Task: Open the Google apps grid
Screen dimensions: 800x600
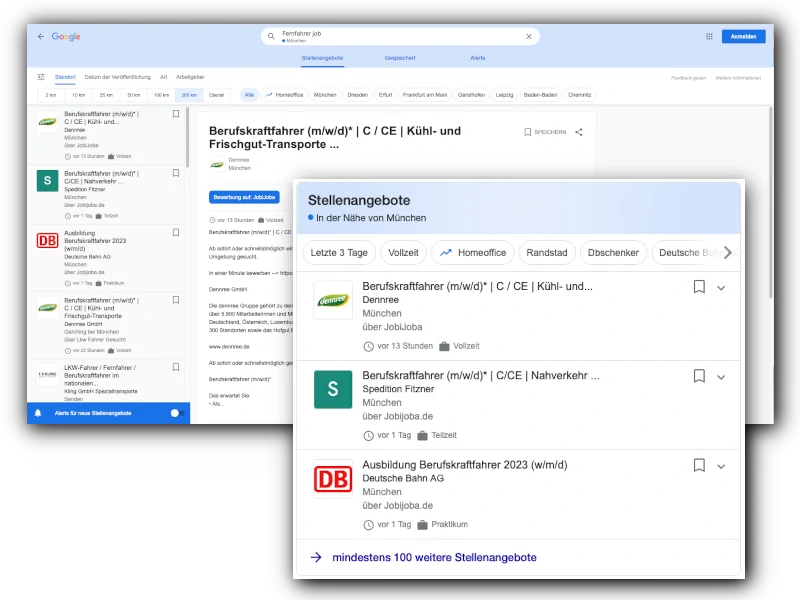Action: click(x=709, y=36)
